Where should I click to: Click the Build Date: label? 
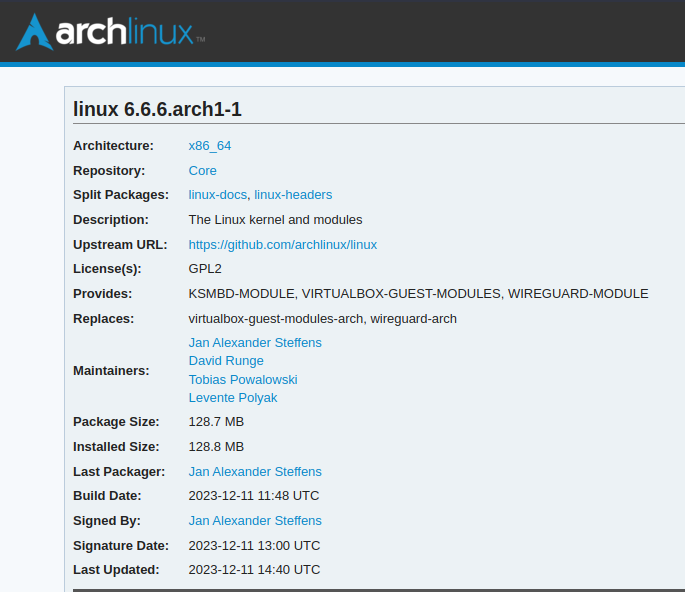pos(107,495)
